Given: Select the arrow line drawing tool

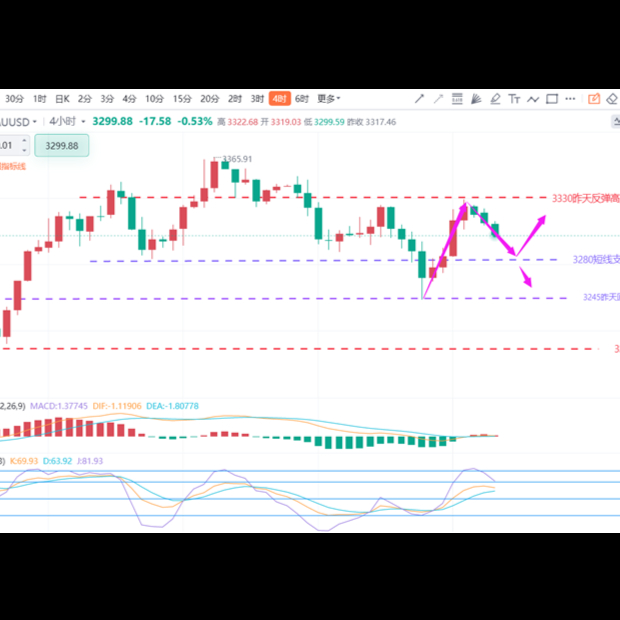Looking at the screenshot, I should (438, 99).
